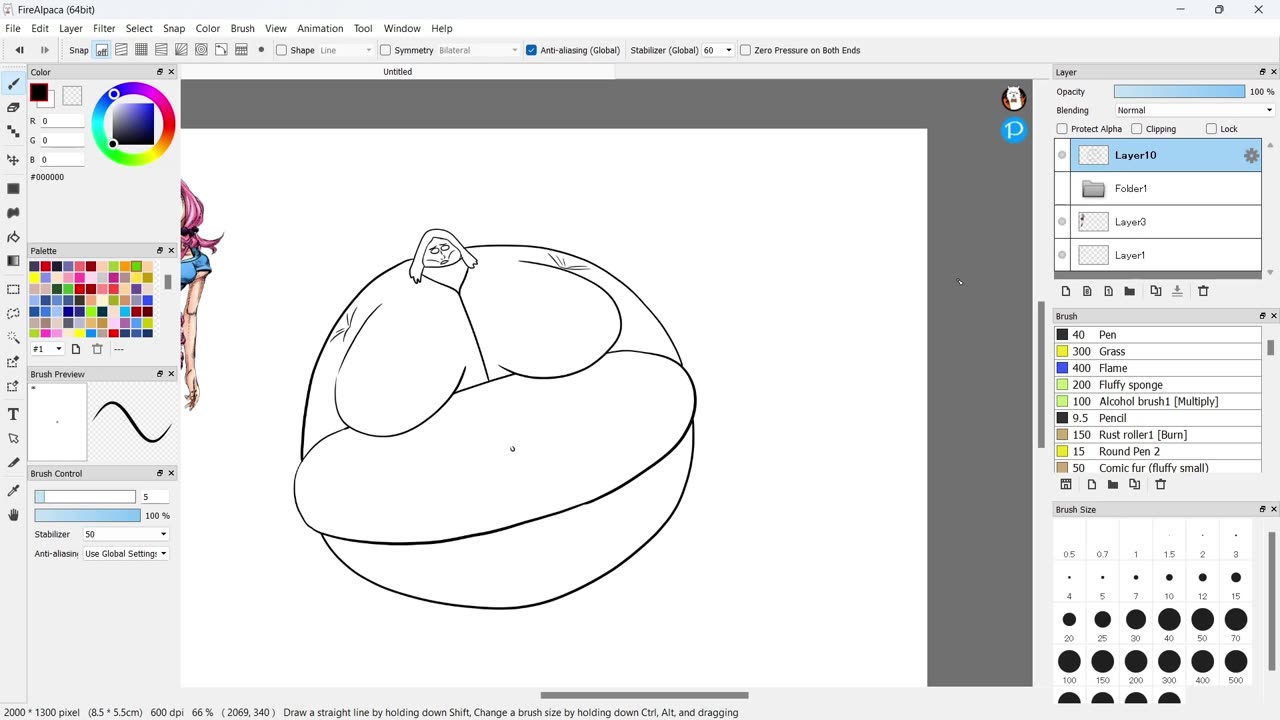The height and width of the screenshot is (720, 1280).
Task: Switch to the Untitled document tab
Action: (398, 72)
